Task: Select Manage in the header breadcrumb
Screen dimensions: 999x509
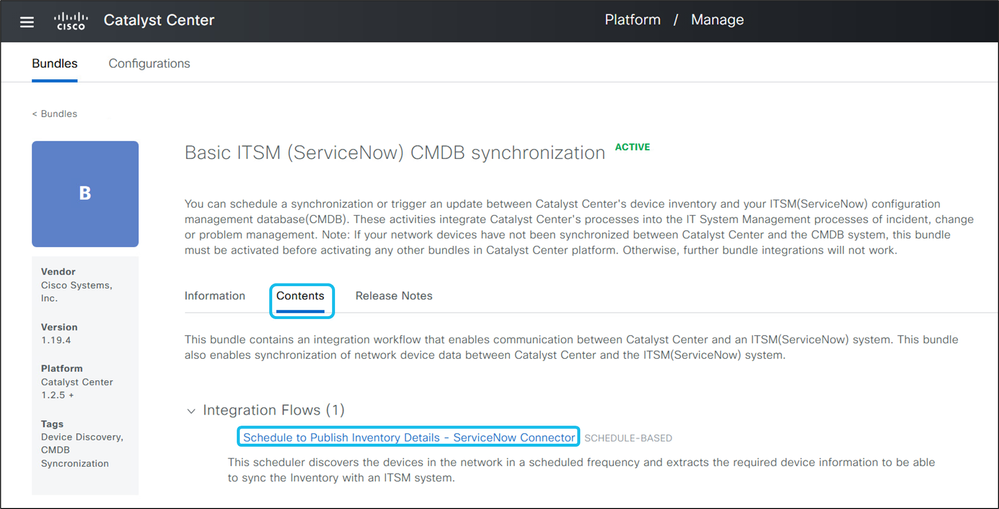Action: click(x=717, y=20)
